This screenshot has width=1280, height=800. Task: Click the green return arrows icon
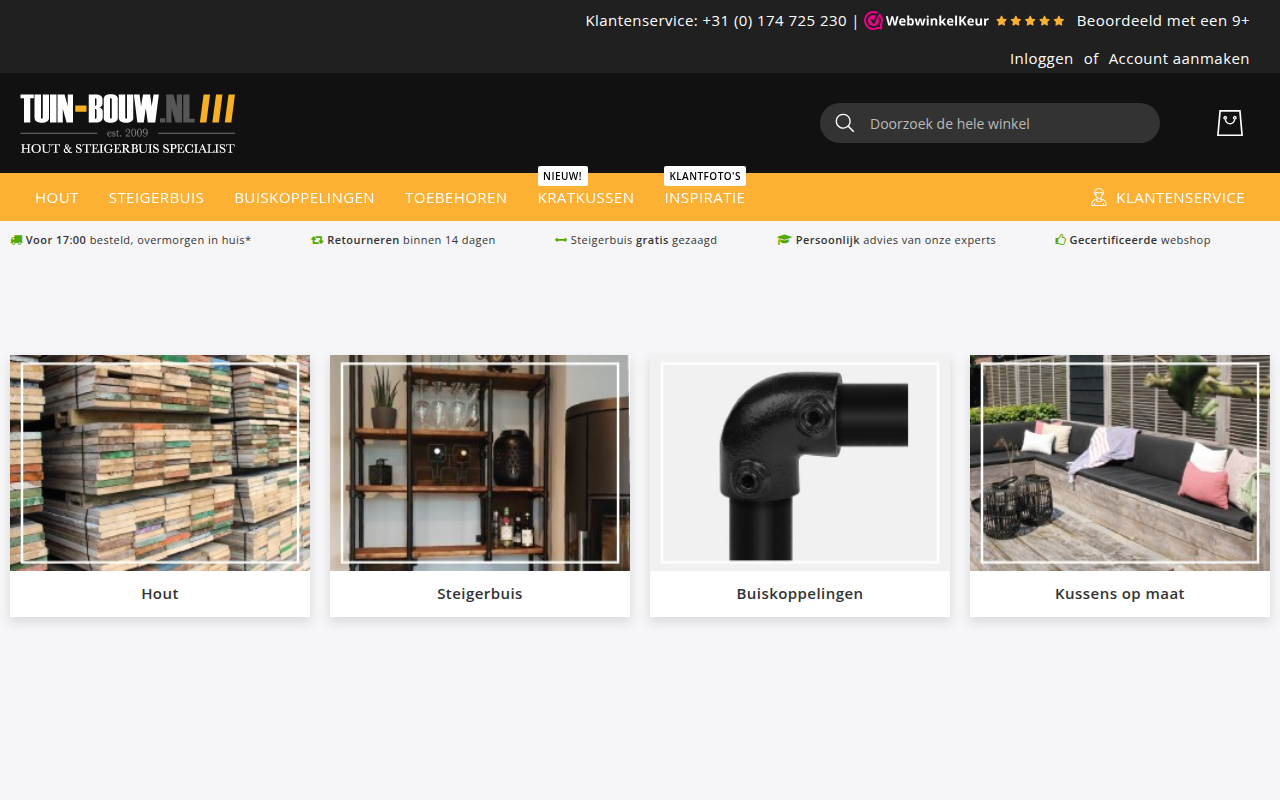[317, 240]
